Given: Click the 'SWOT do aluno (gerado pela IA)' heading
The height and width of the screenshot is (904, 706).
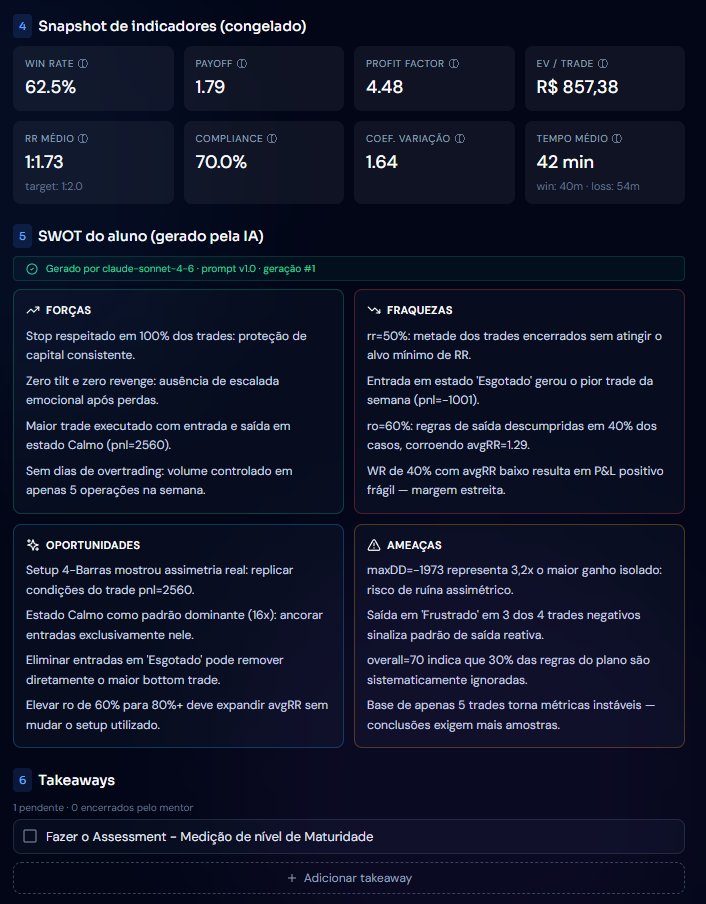Looking at the screenshot, I should click(151, 236).
